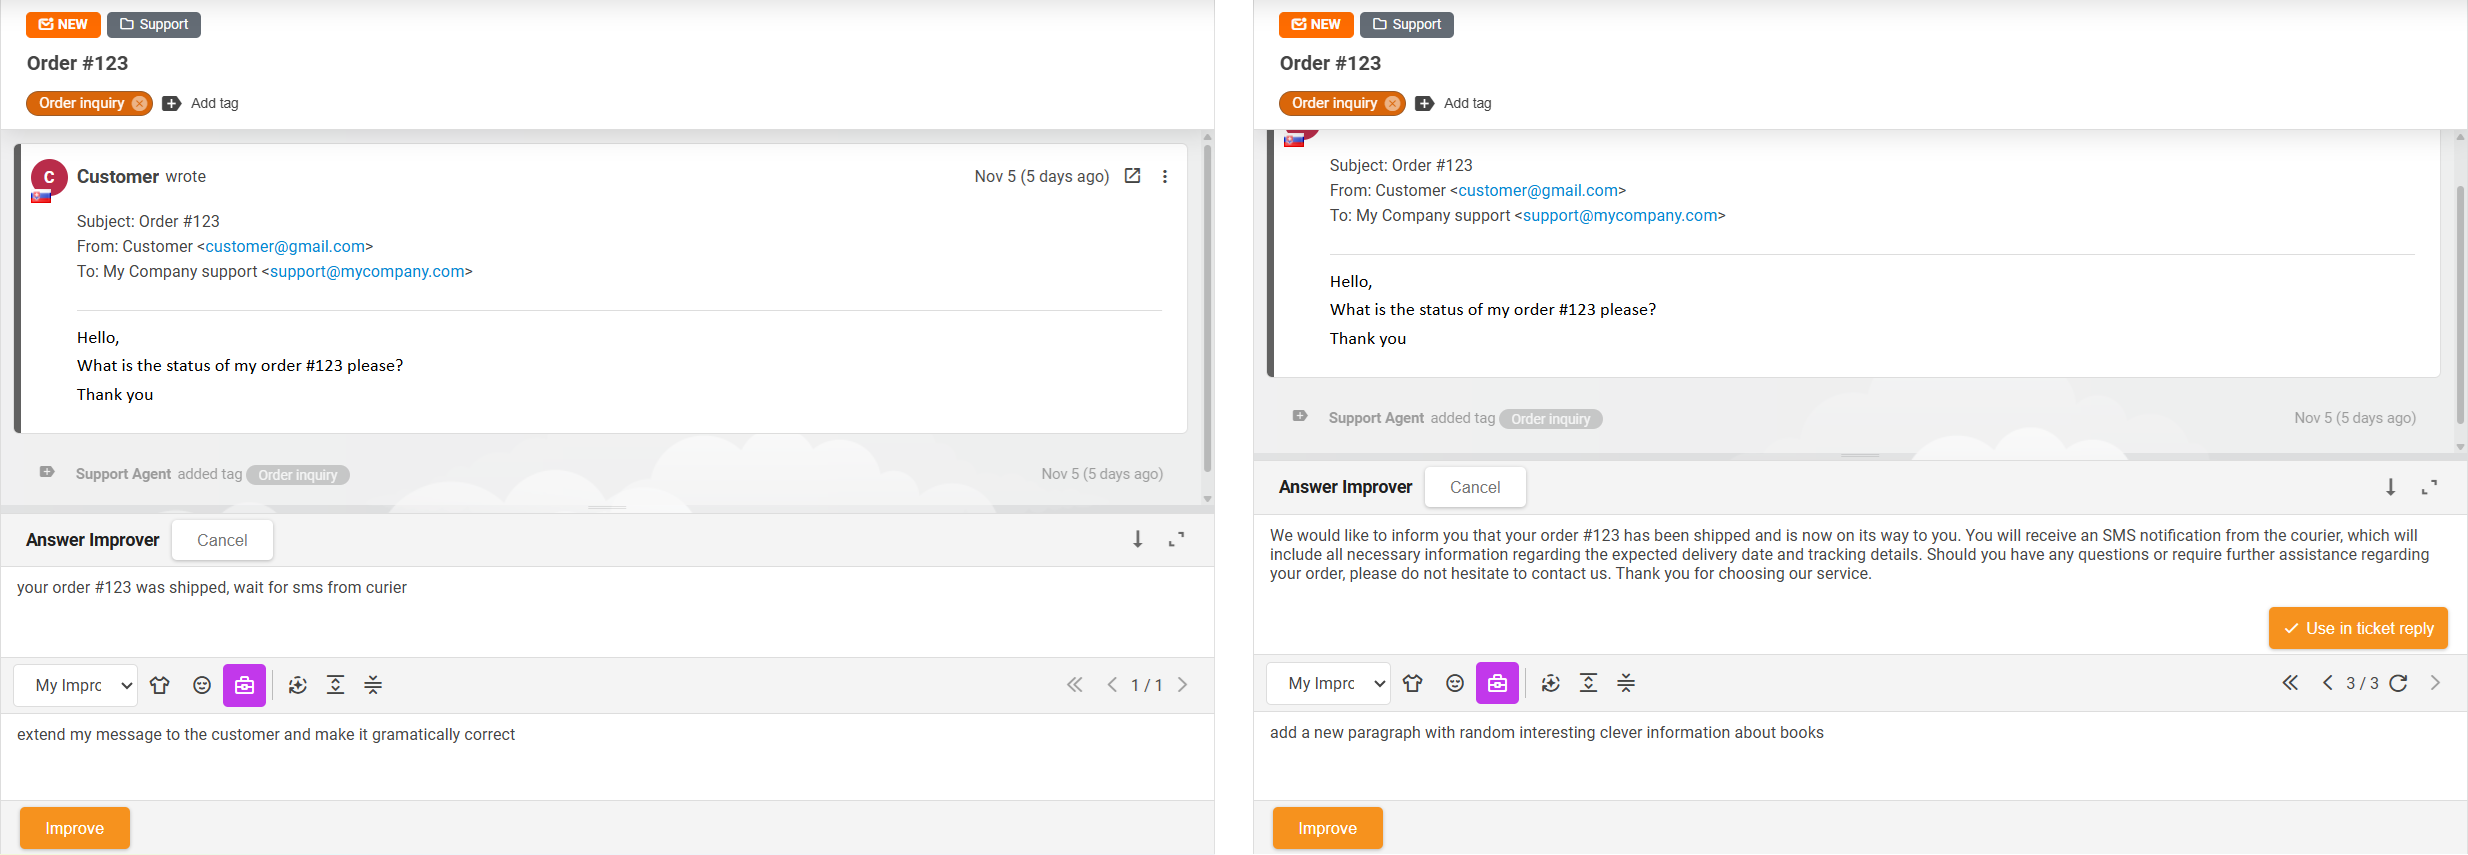The image size is (2468, 855).
Task: Expand the My Improvements dropdown in right panel
Action: pyautogui.click(x=1329, y=683)
